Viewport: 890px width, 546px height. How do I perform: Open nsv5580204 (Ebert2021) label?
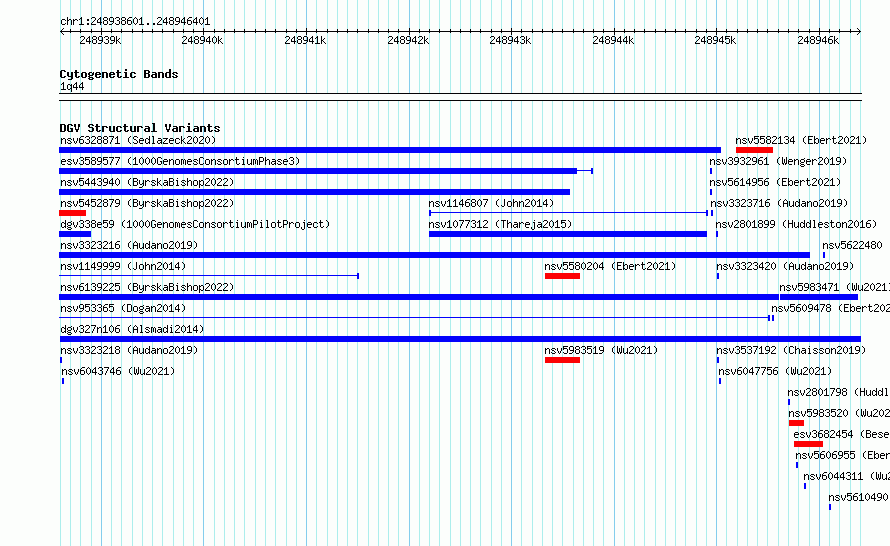(610, 266)
